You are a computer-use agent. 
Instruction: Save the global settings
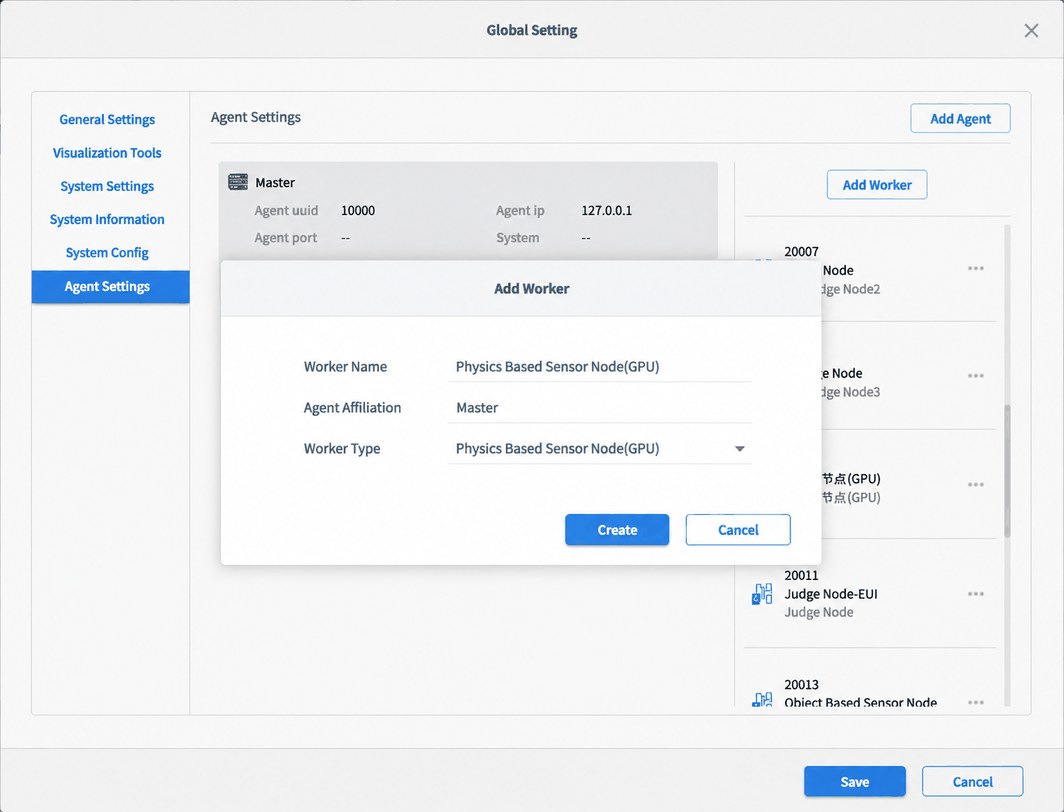(855, 781)
